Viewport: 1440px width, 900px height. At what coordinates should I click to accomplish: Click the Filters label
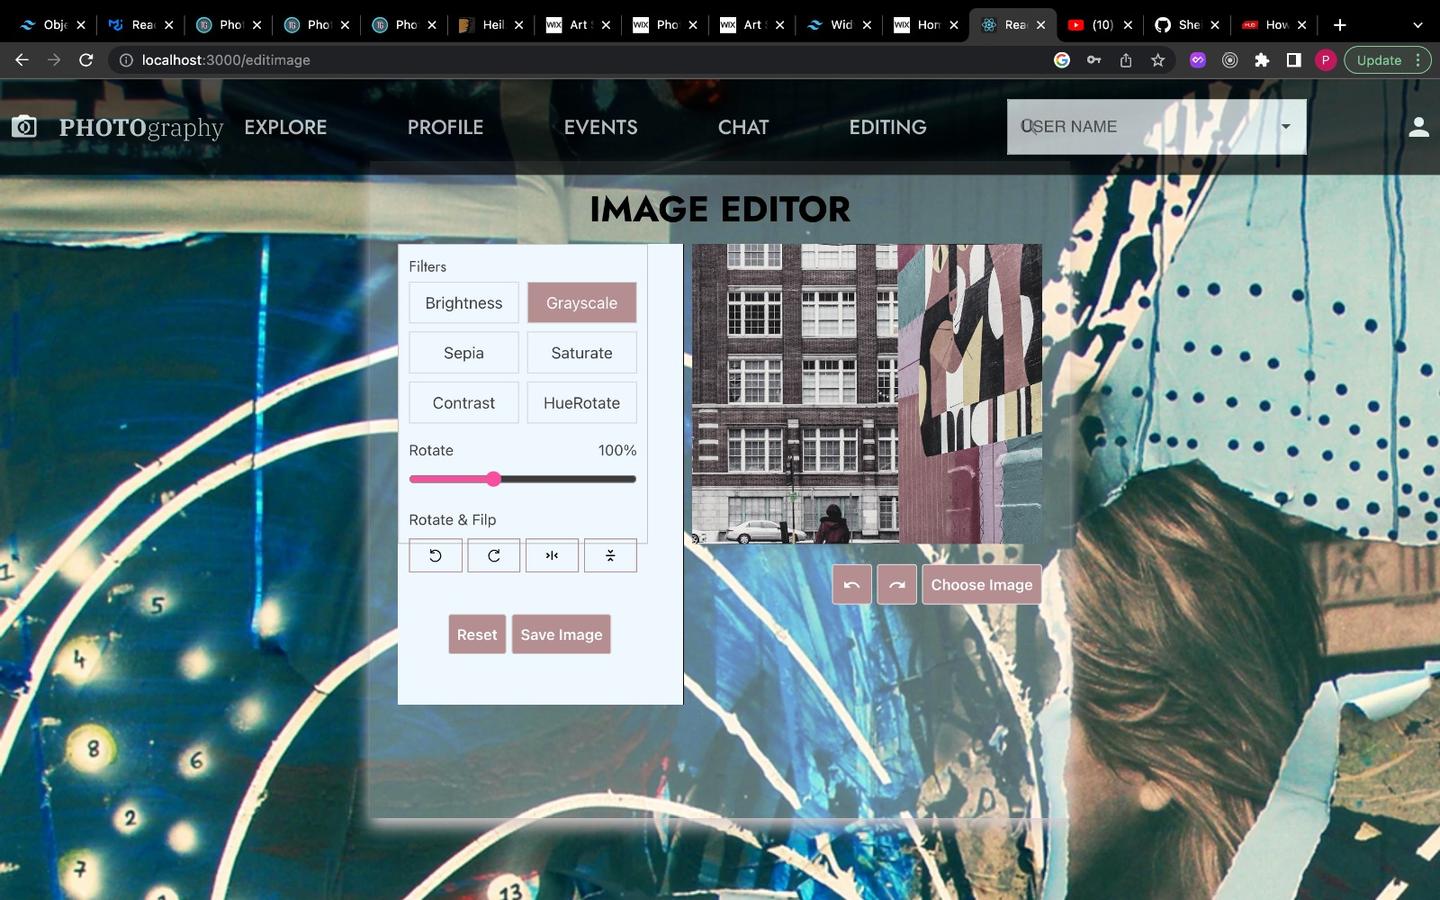427,266
